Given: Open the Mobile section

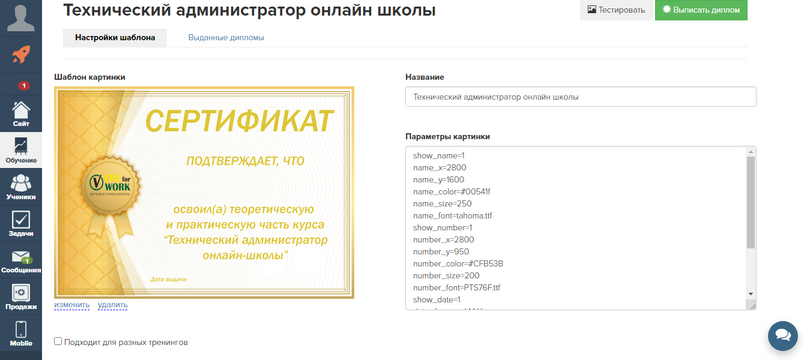Looking at the screenshot, I should [x=21, y=334].
